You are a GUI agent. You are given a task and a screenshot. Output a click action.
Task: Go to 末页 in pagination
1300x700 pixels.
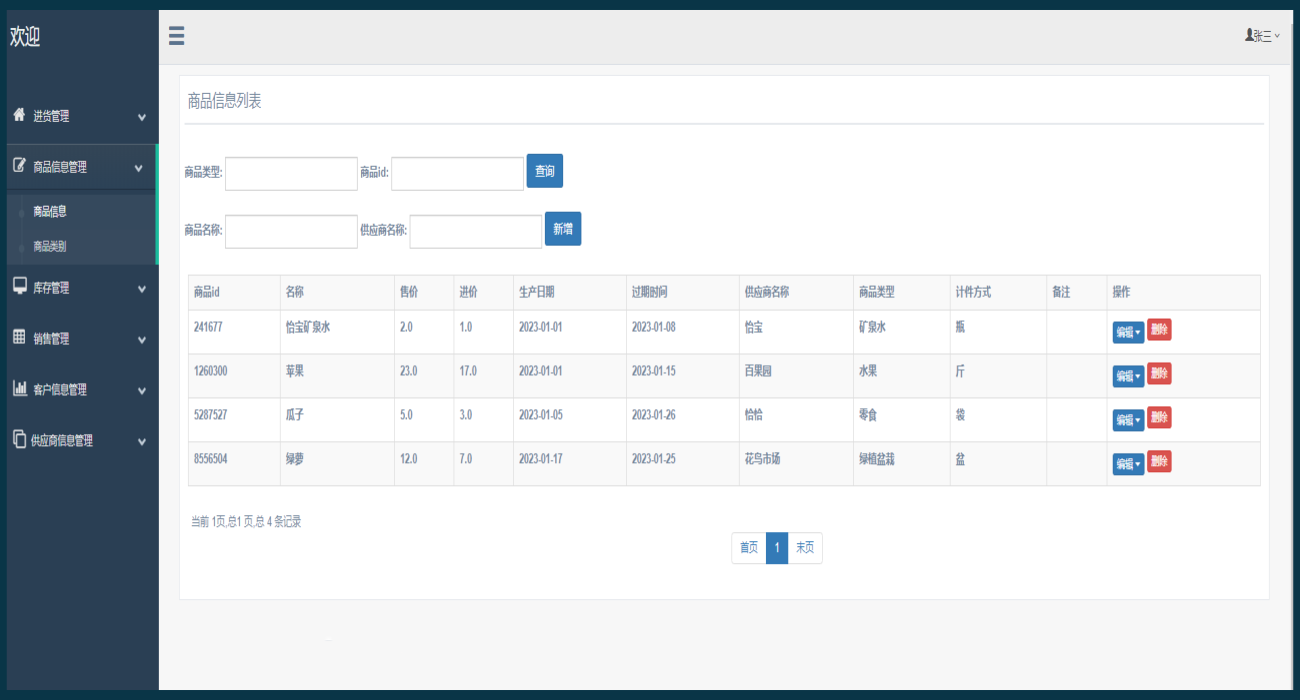coord(805,548)
